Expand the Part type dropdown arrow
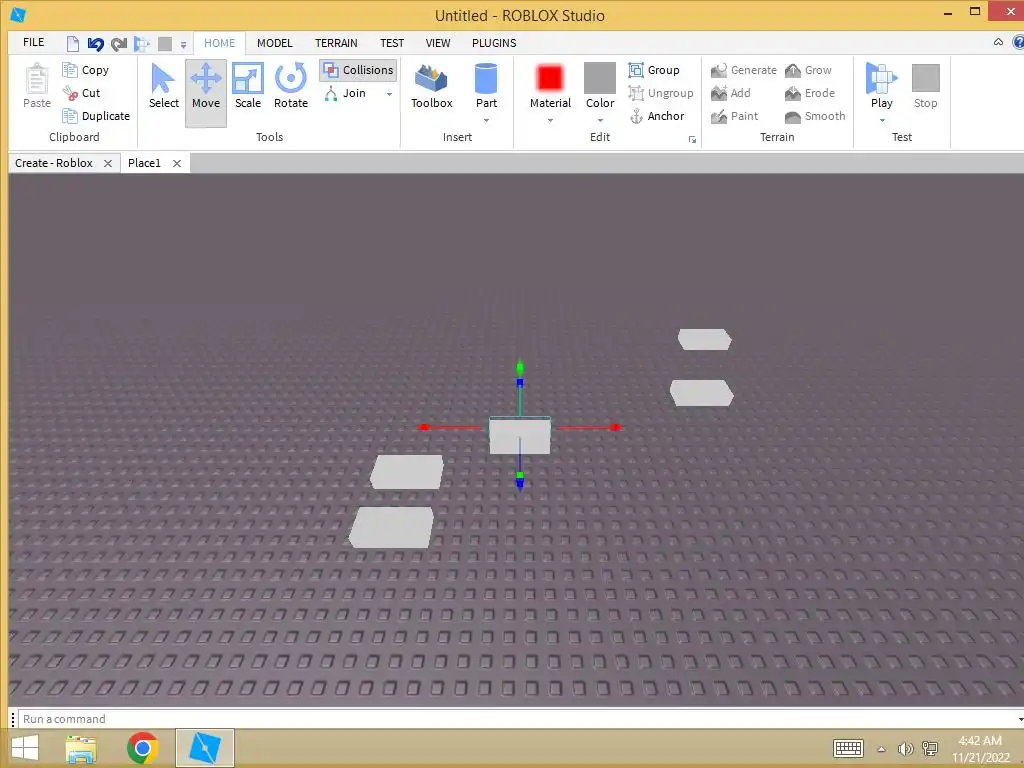 pos(486,120)
